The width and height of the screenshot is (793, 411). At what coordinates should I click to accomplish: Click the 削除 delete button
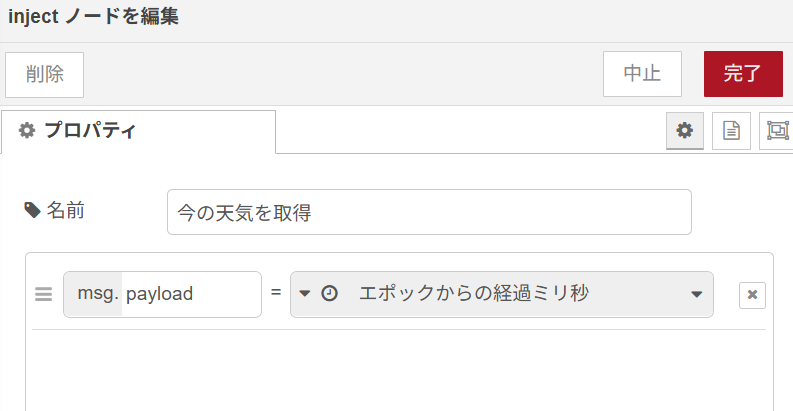click(45, 75)
